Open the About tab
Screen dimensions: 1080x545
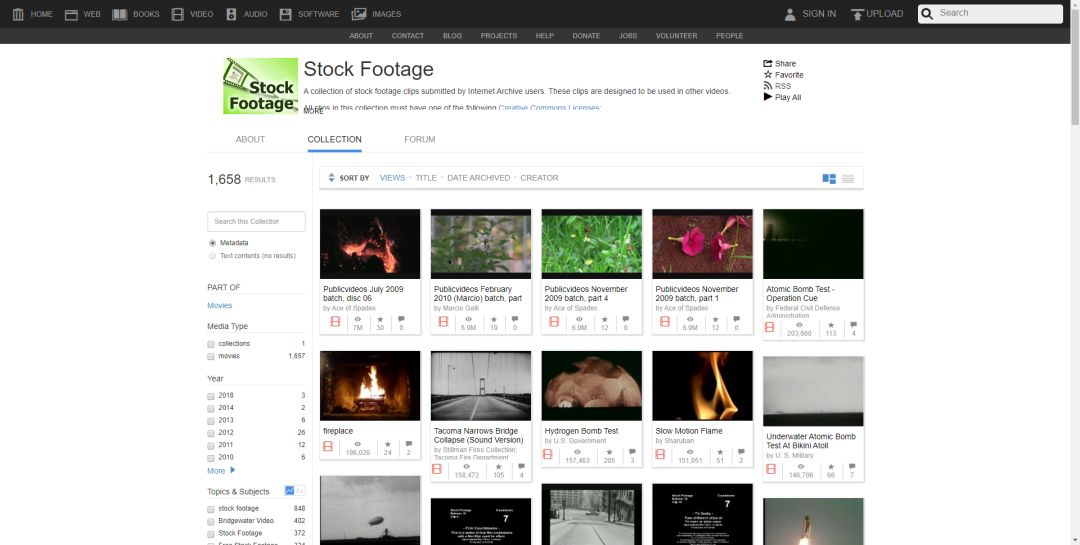click(x=250, y=140)
